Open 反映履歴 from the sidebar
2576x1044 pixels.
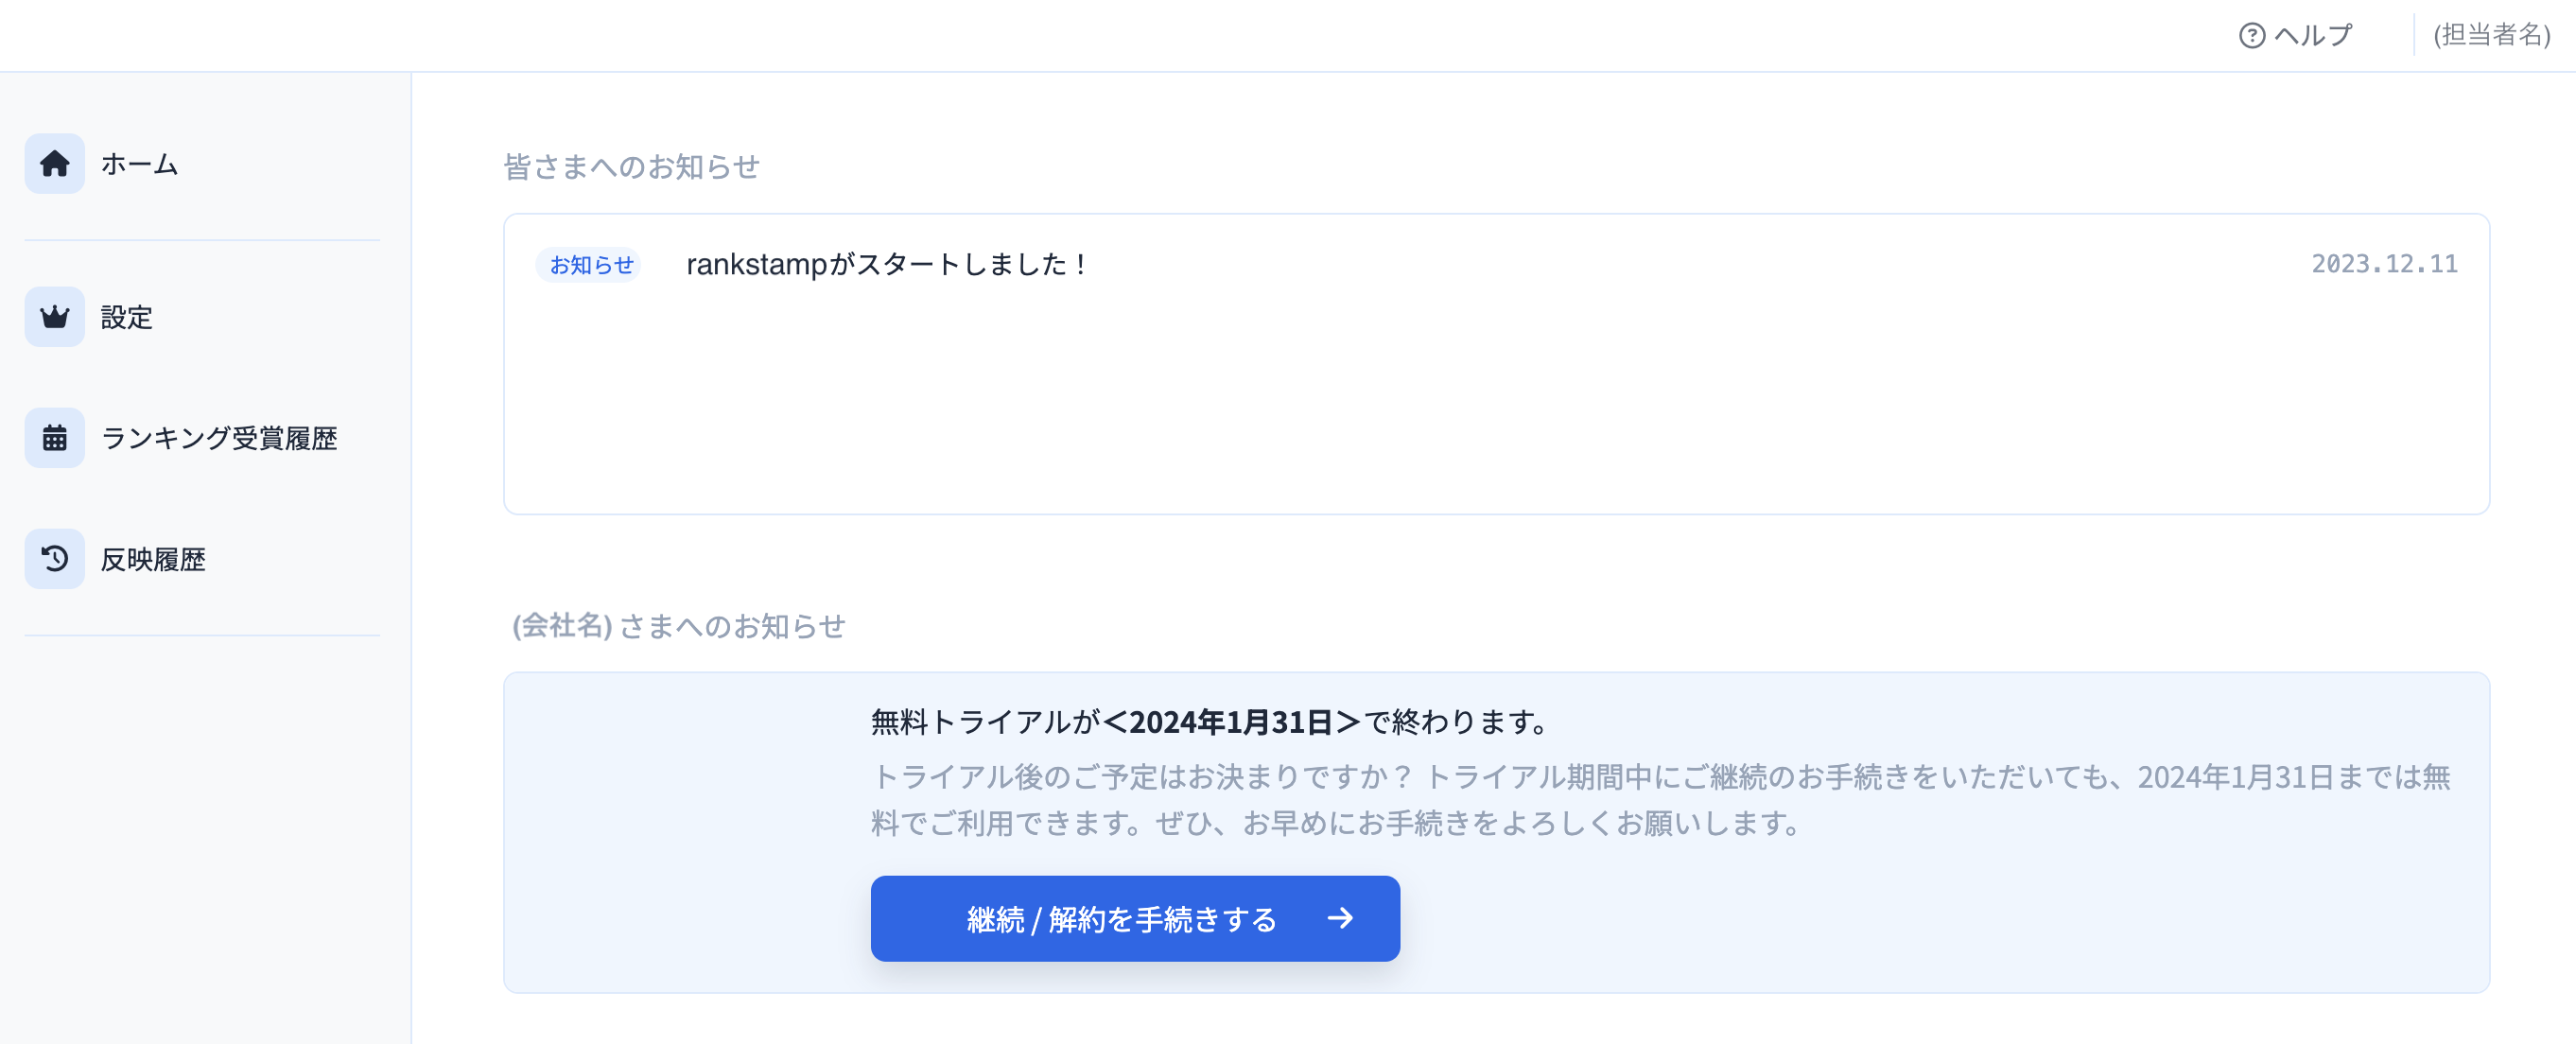pos(152,559)
